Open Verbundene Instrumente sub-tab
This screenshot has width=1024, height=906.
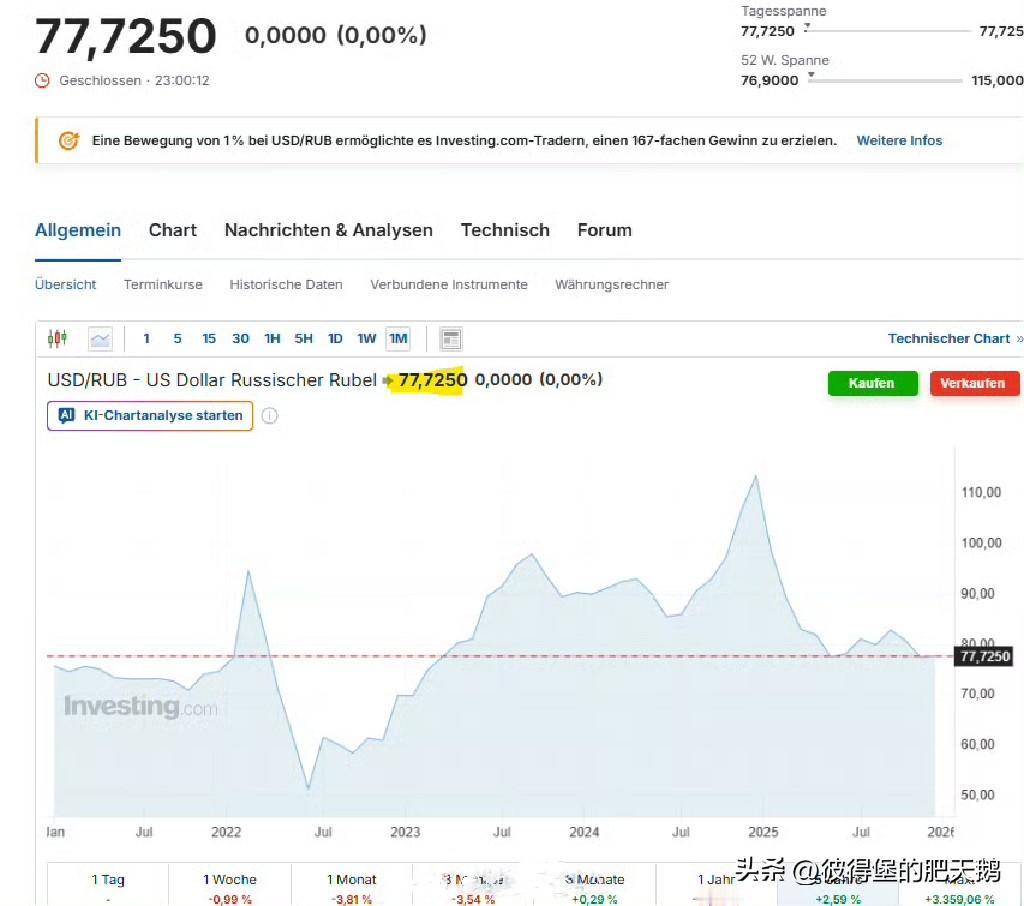coord(449,284)
